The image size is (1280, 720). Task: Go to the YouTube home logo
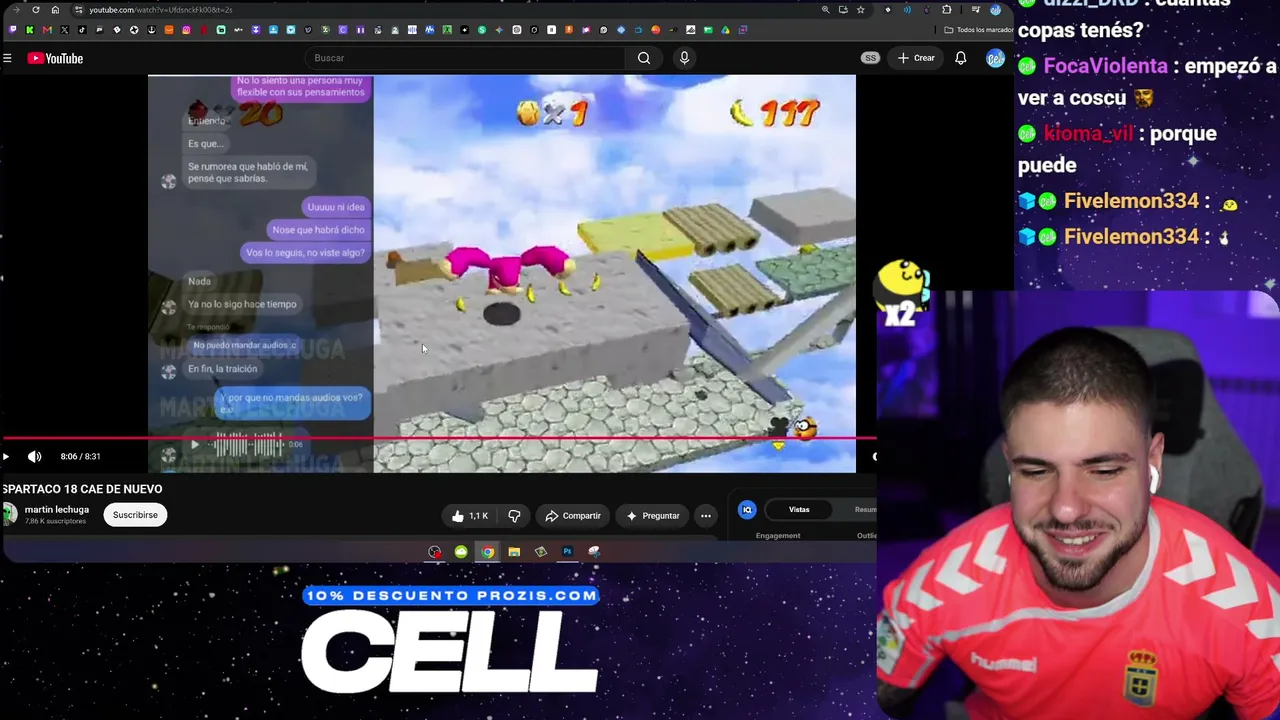tap(55, 58)
